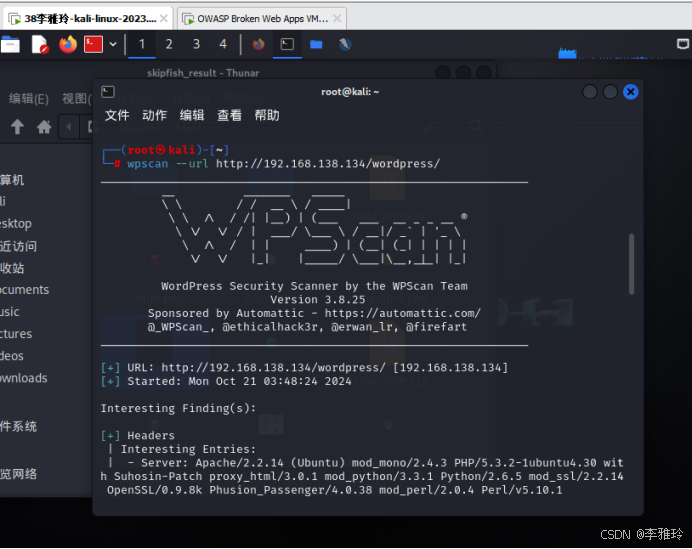Close the root@kali terminal window
The width and height of the screenshot is (692, 549).
click(631, 92)
